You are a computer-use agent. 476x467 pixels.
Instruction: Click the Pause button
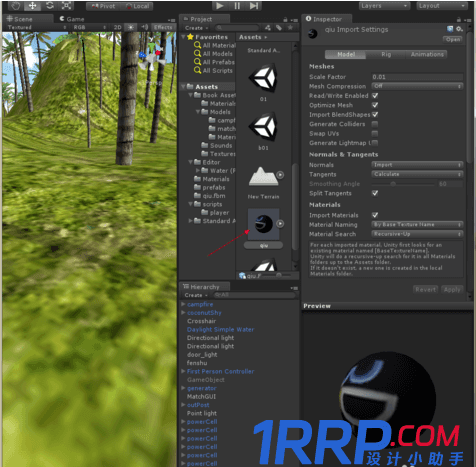pyautogui.click(x=237, y=6)
